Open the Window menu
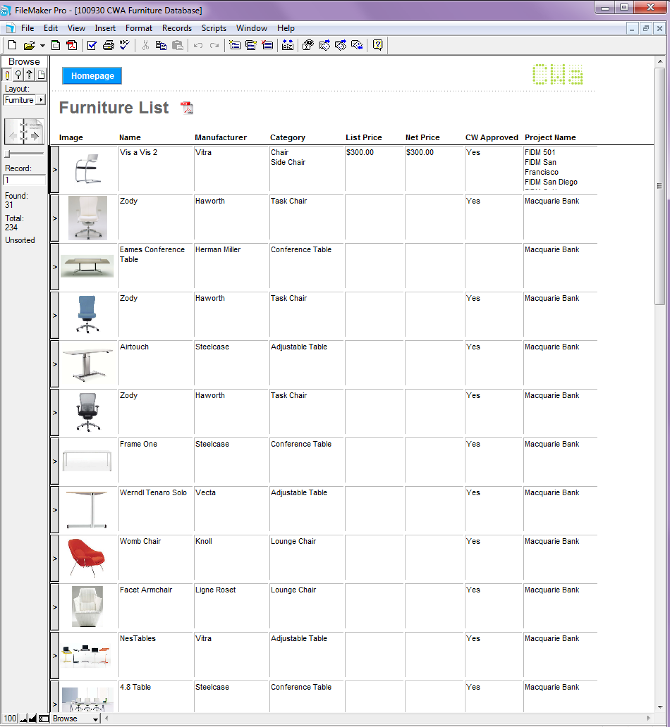The height and width of the screenshot is (727, 670). (x=251, y=28)
